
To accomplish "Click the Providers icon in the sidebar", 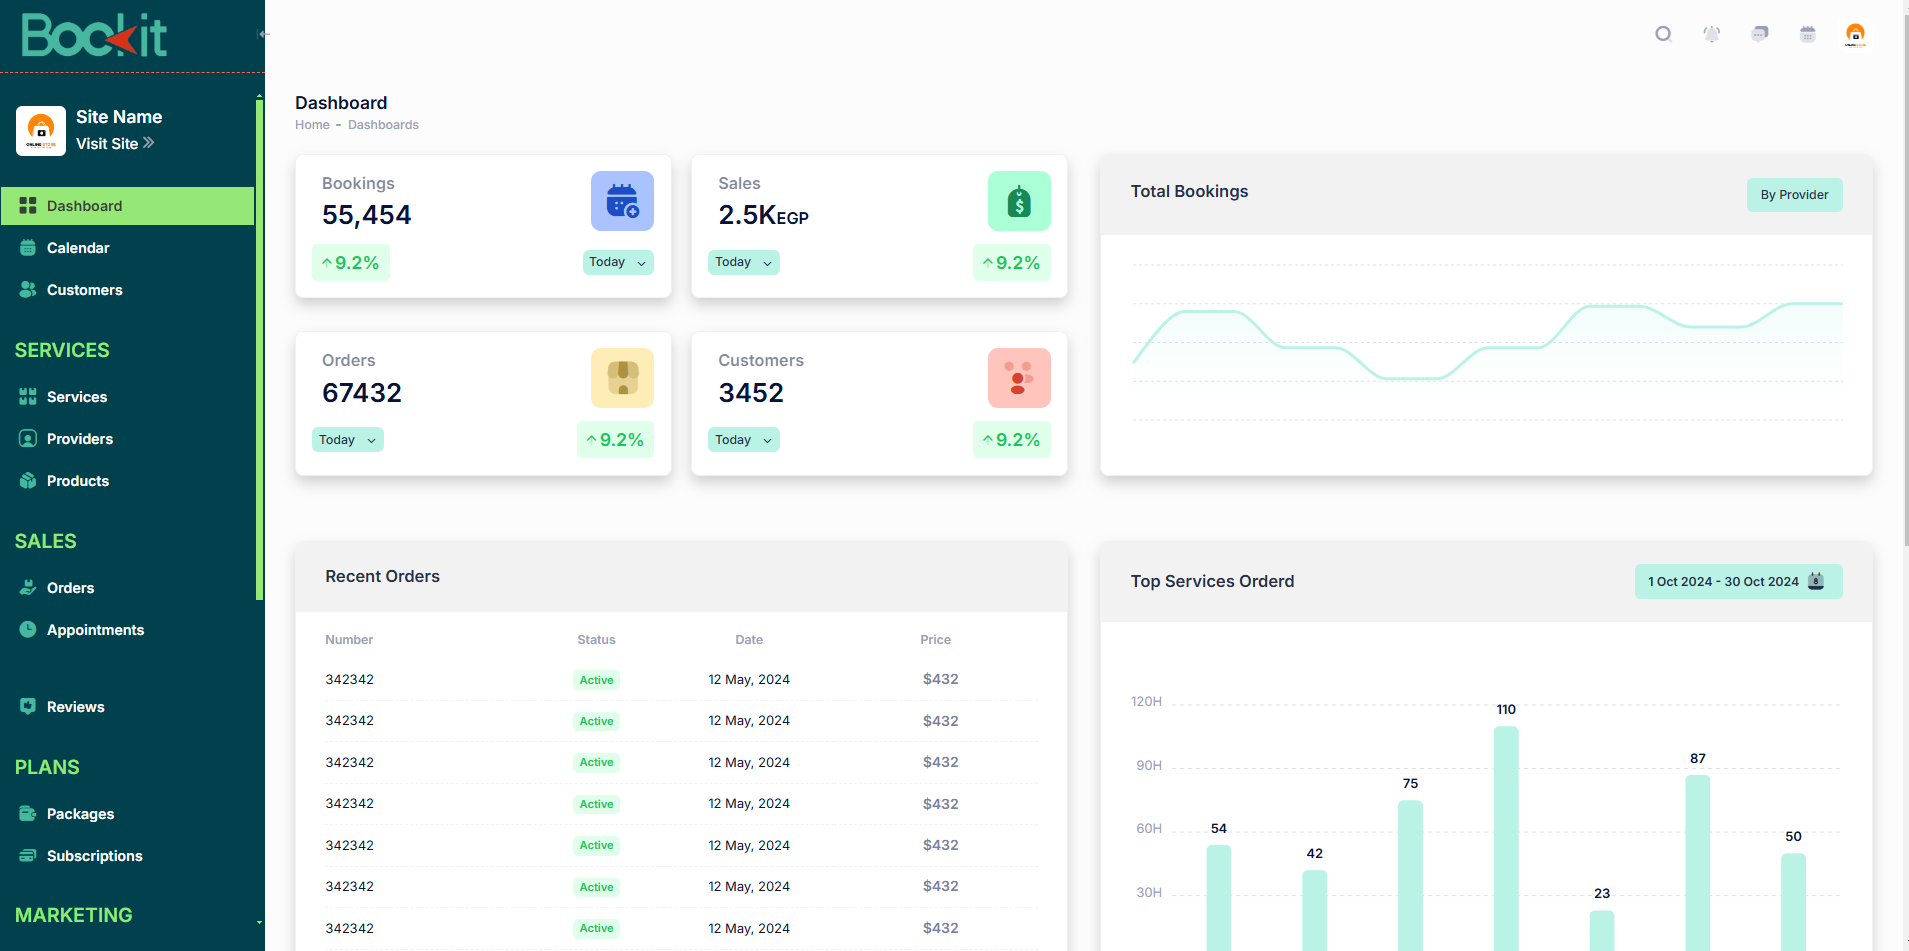I will [x=28, y=439].
